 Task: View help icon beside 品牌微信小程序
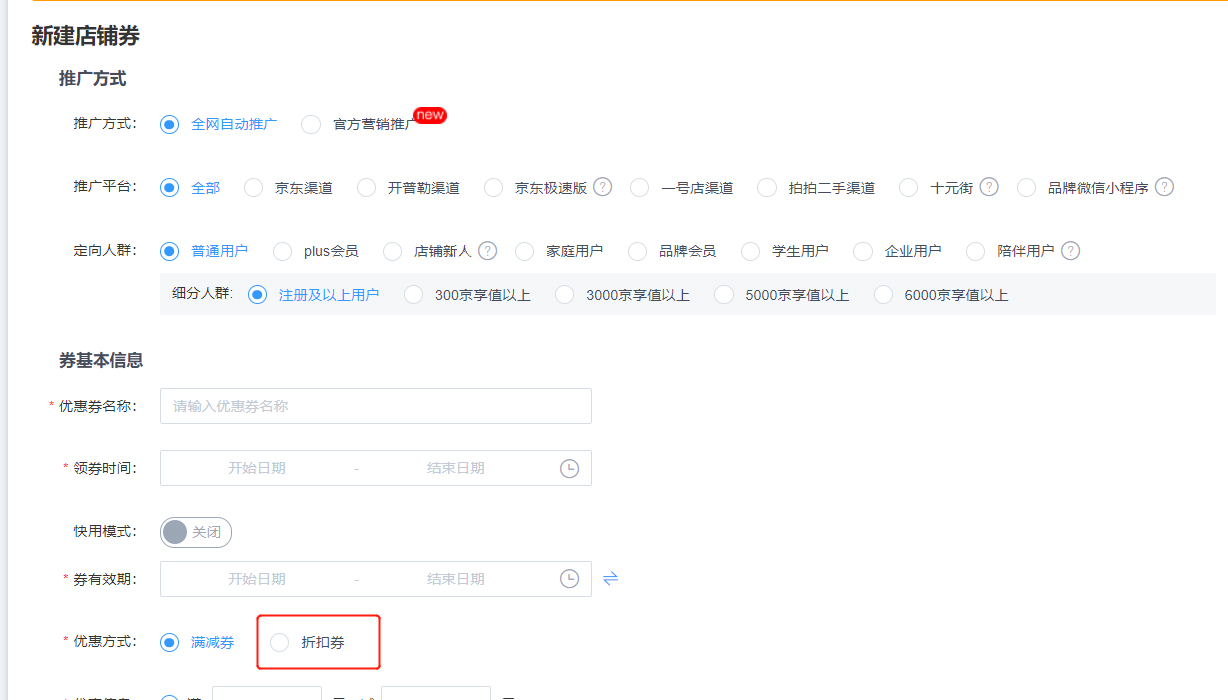pyautogui.click(x=1164, y=187)
